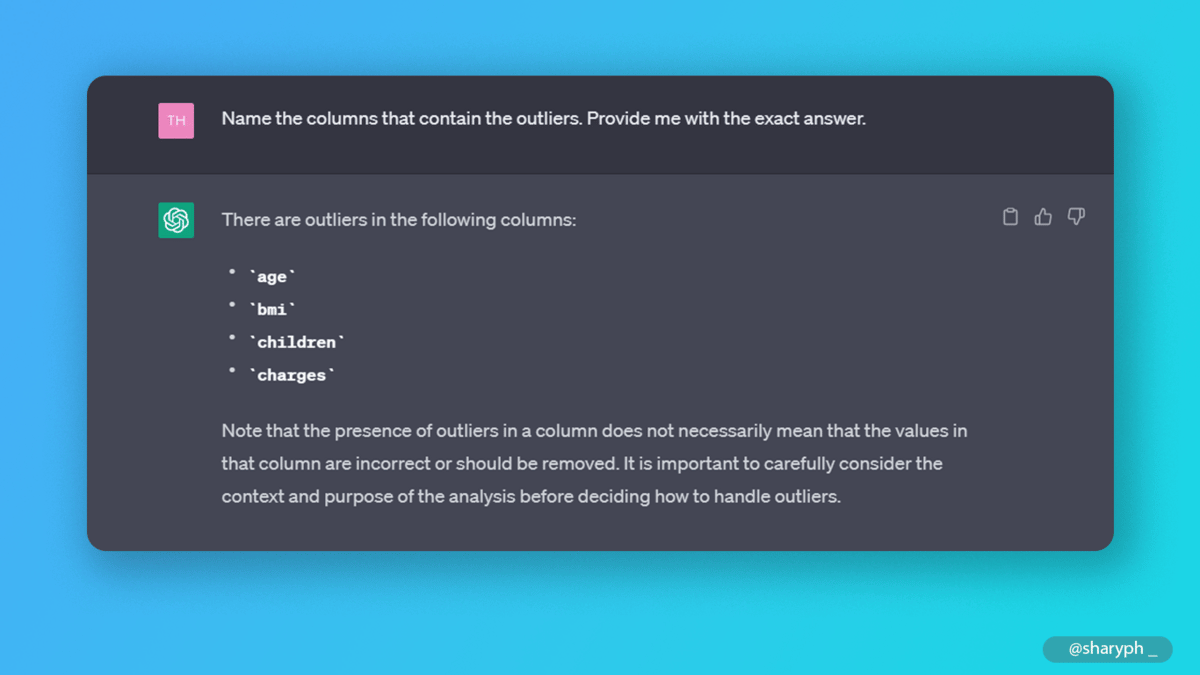The width and height of the screenshot is (1200, 675).
Task: Copy the ChatGPT response with clipboard icon
Action: coord(1010,217)
